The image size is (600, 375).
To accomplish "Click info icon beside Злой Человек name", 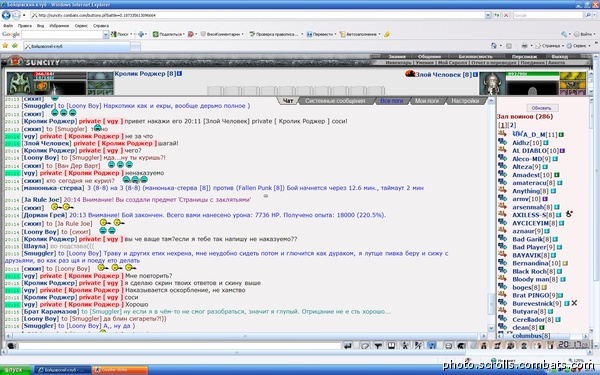I will click(475, 74).
